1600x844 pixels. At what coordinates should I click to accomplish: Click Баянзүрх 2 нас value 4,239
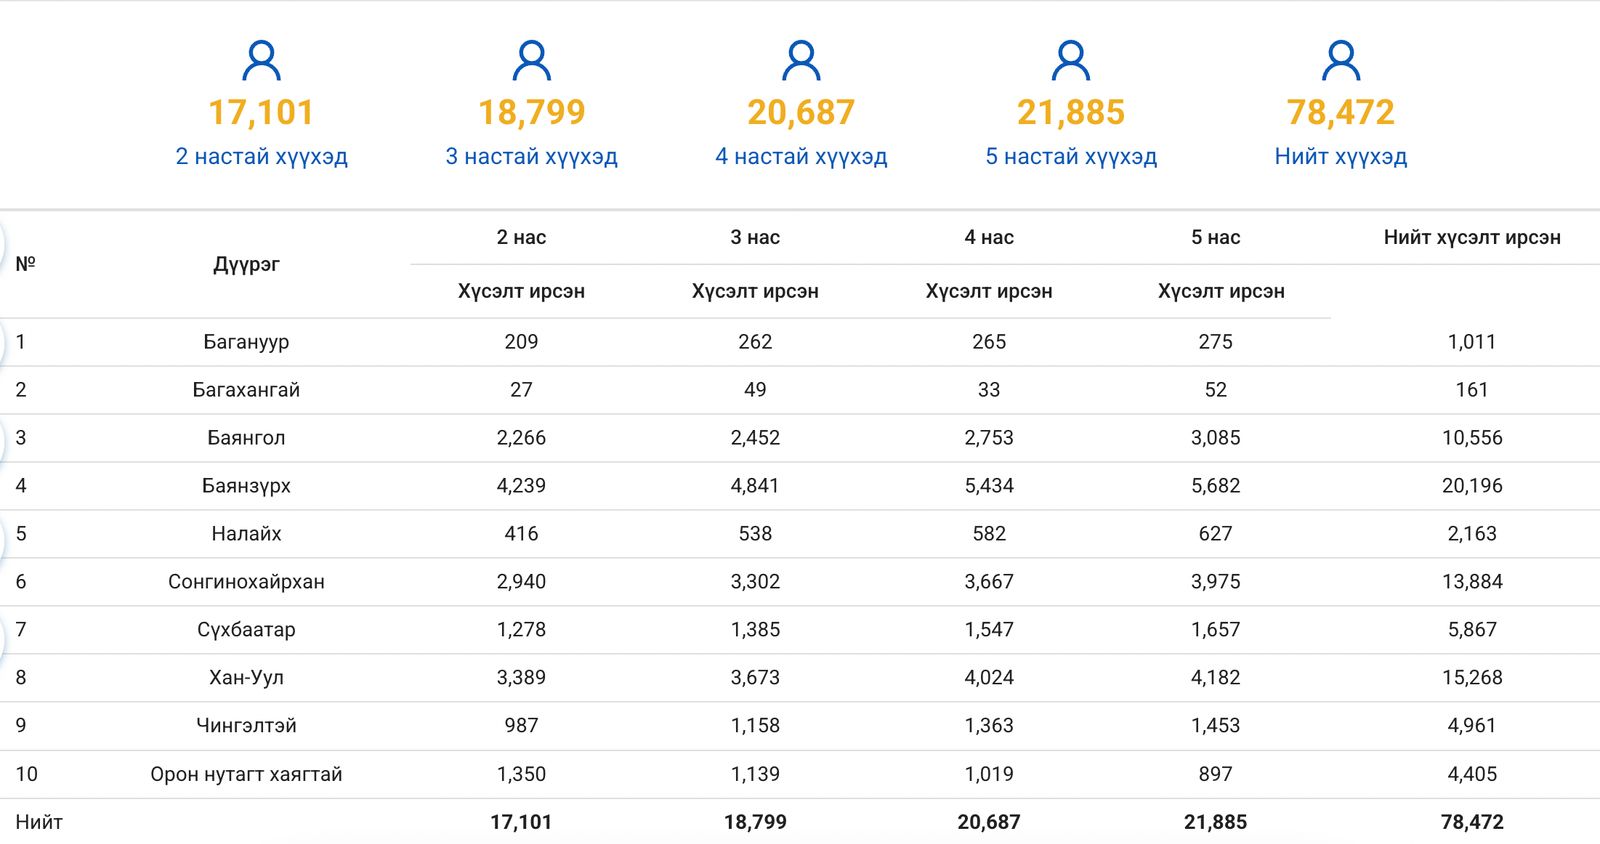point(521,486)
